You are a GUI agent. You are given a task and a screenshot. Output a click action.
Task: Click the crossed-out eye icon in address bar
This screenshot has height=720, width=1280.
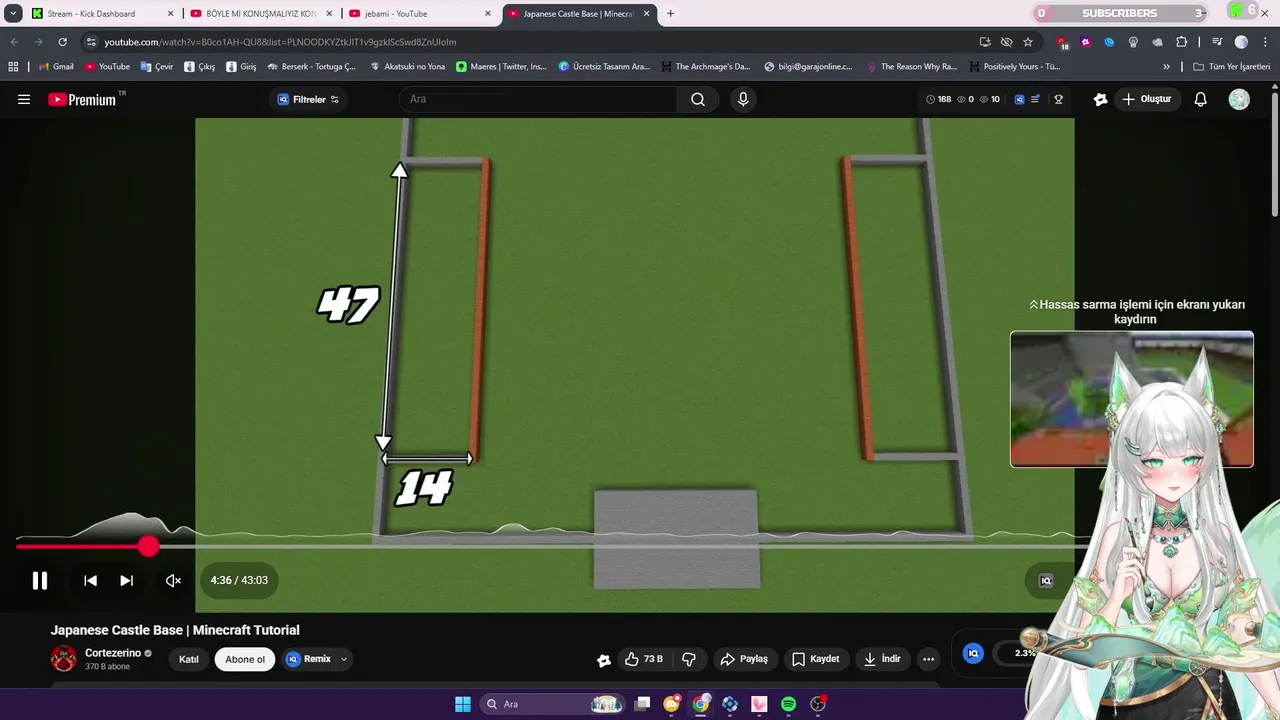(1007, 42)
